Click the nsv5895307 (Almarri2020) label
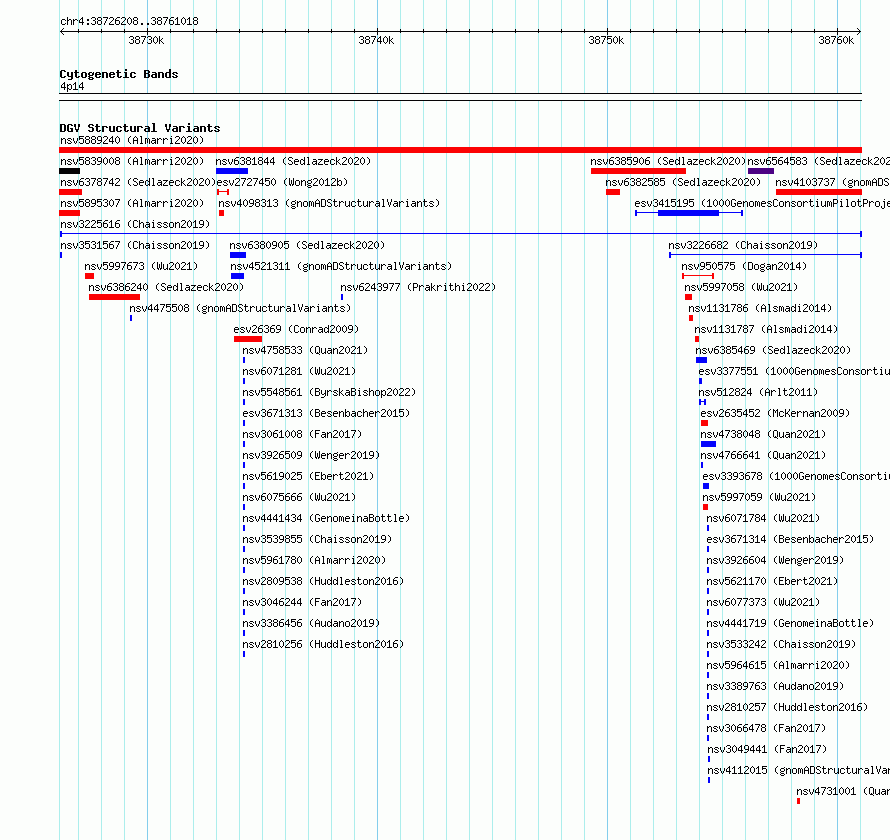 pos(132,203)
